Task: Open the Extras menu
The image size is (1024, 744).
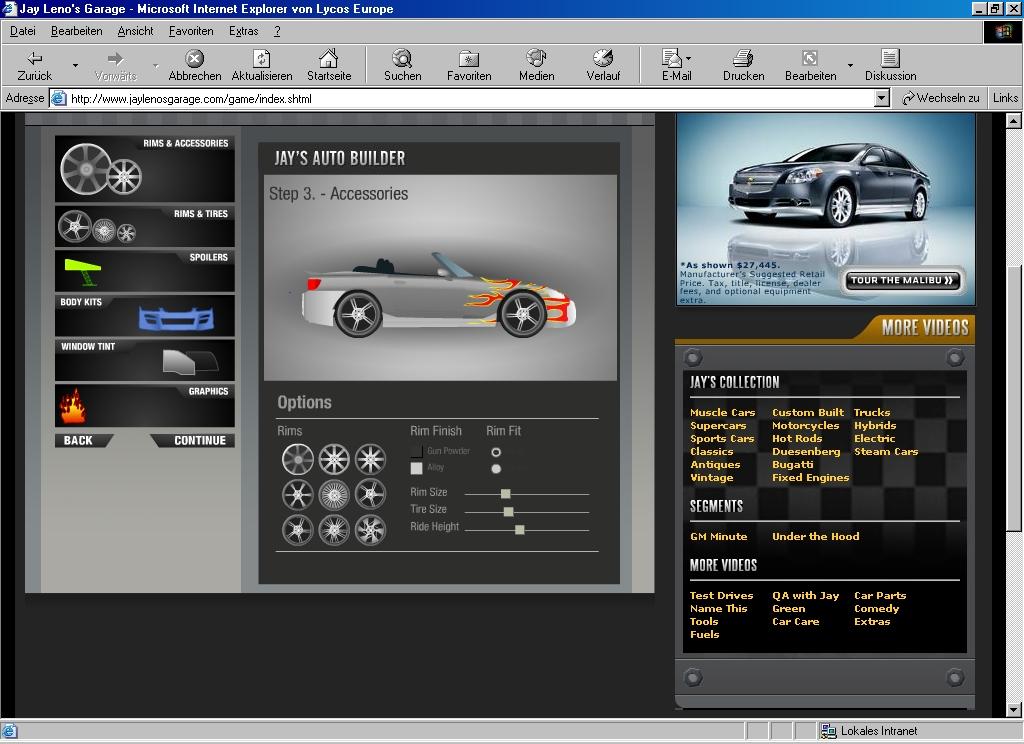Action: click(x=243, y=31)
